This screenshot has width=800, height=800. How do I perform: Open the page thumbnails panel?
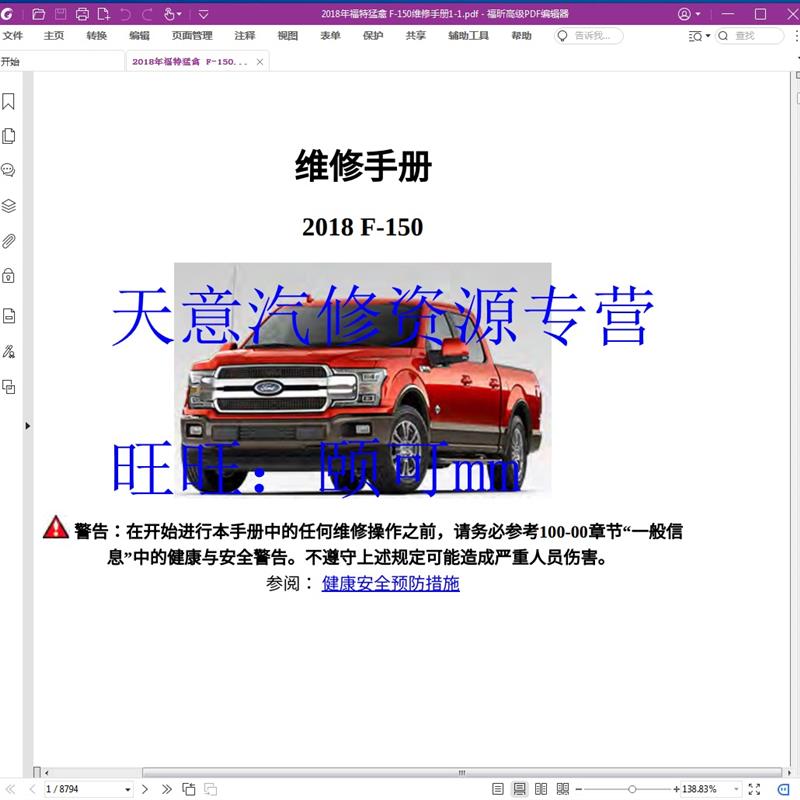9,136
